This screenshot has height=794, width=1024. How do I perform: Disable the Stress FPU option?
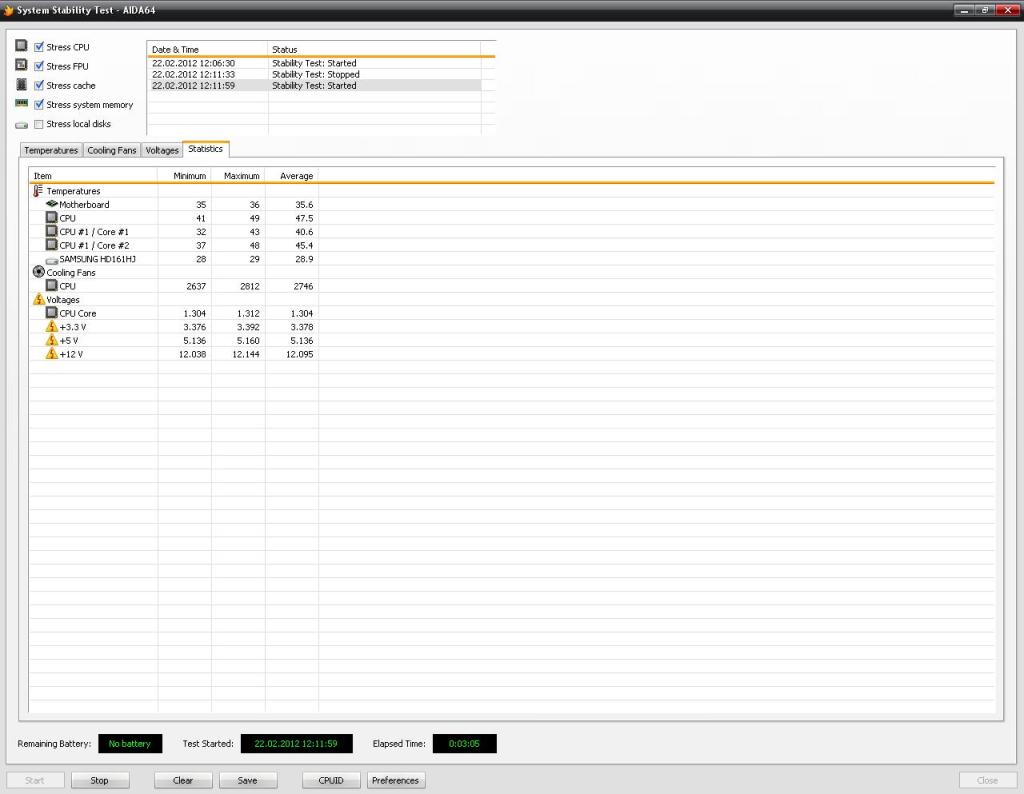click(x=39, y=66)
